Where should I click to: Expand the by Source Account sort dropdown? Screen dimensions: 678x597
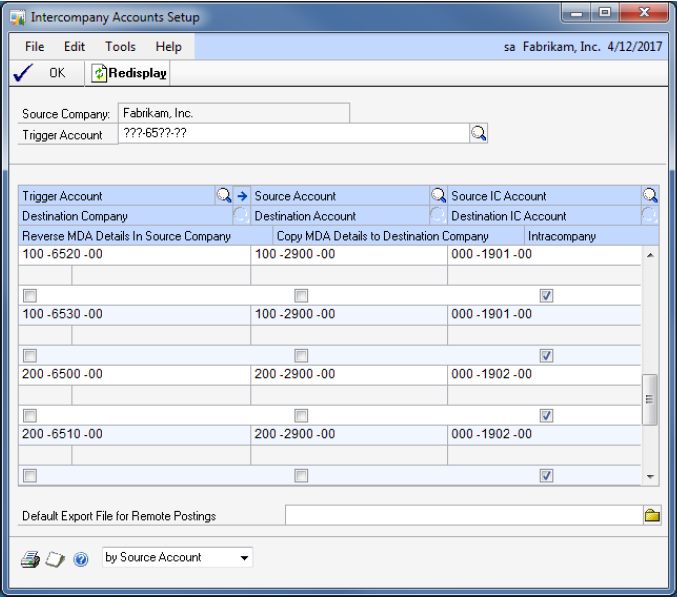point(244,558)
